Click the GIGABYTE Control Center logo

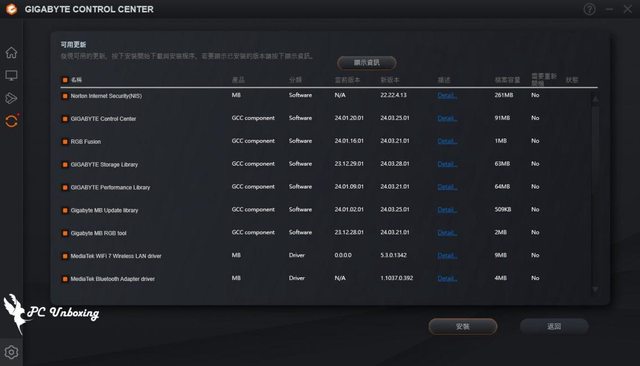(11, 9)
